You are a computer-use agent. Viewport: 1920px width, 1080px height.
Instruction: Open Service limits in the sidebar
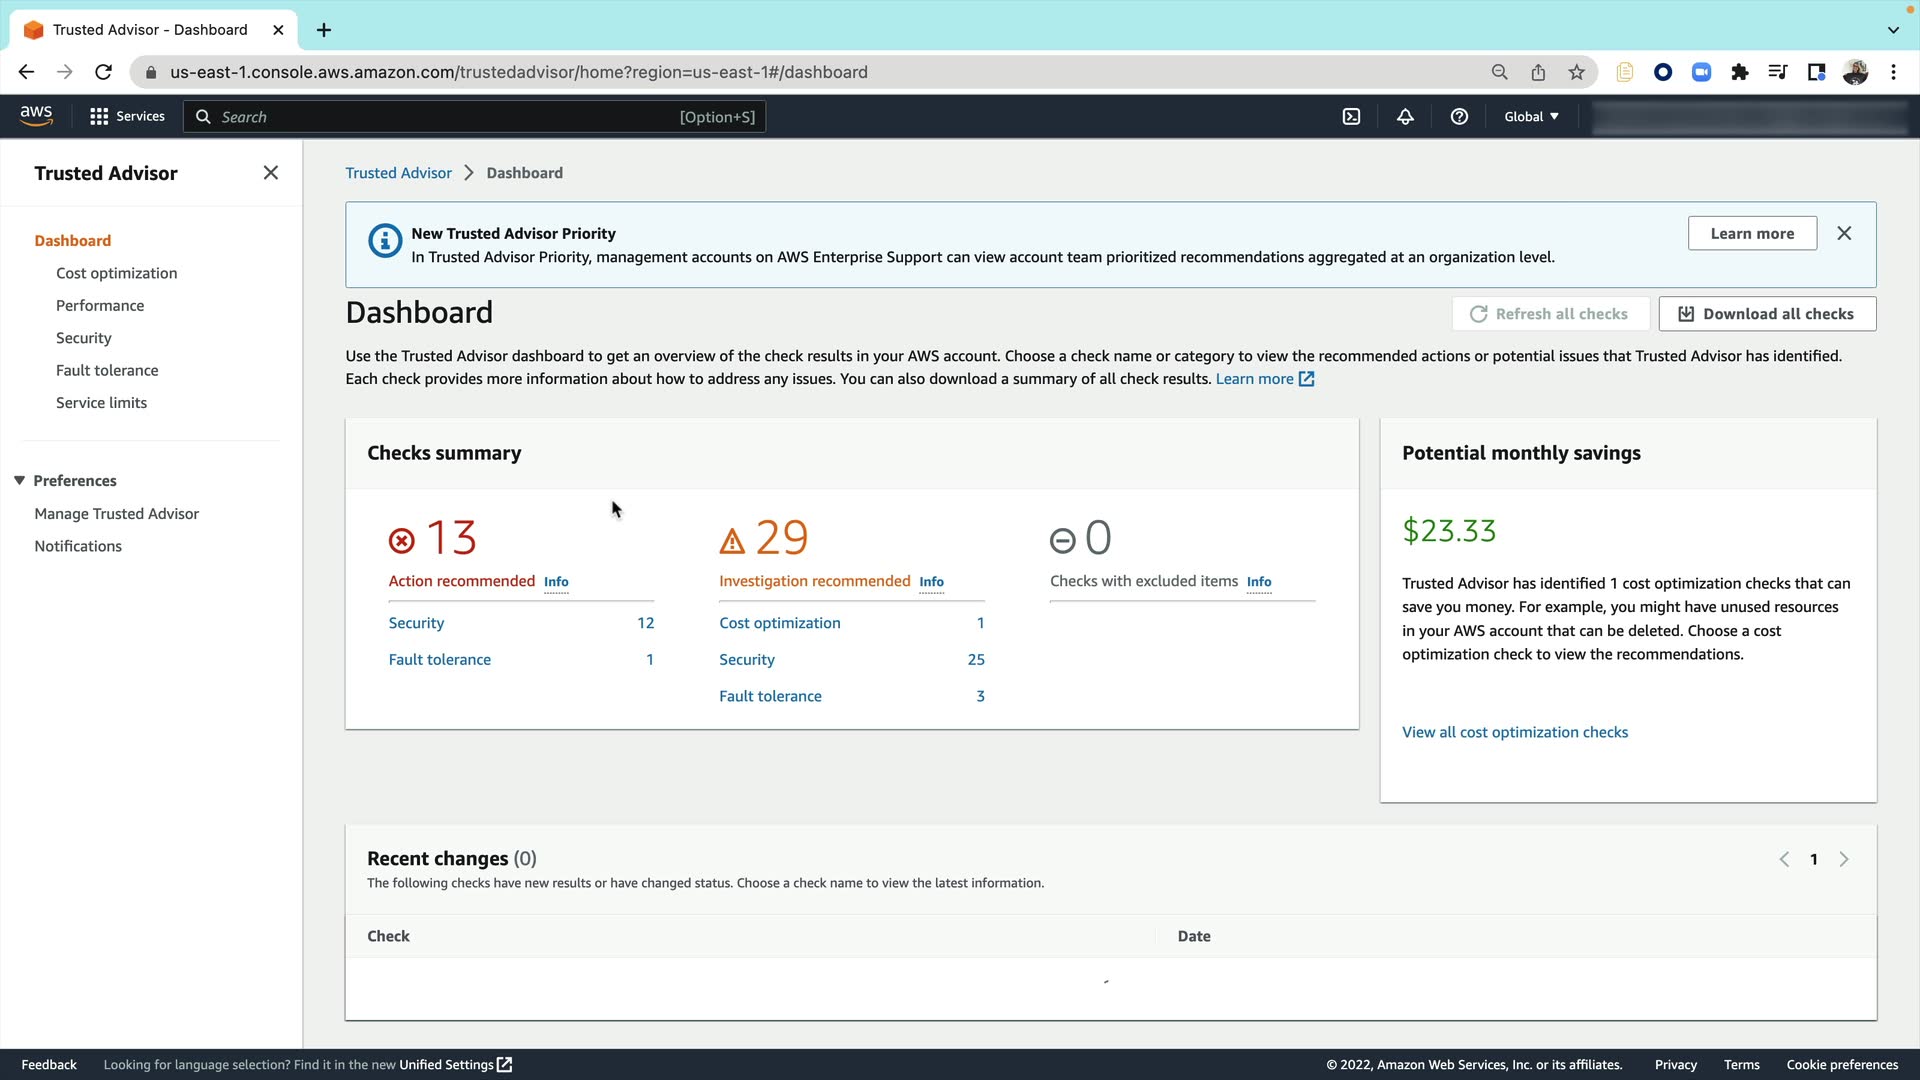tap(101, 403)
